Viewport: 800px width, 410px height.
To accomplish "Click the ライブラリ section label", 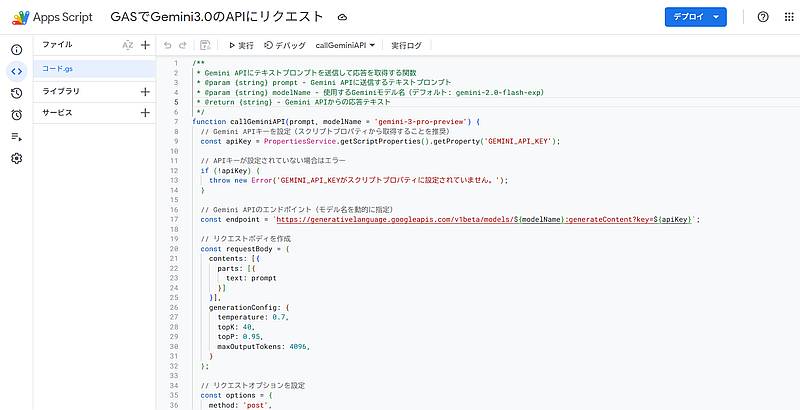I will click(61, 92).
